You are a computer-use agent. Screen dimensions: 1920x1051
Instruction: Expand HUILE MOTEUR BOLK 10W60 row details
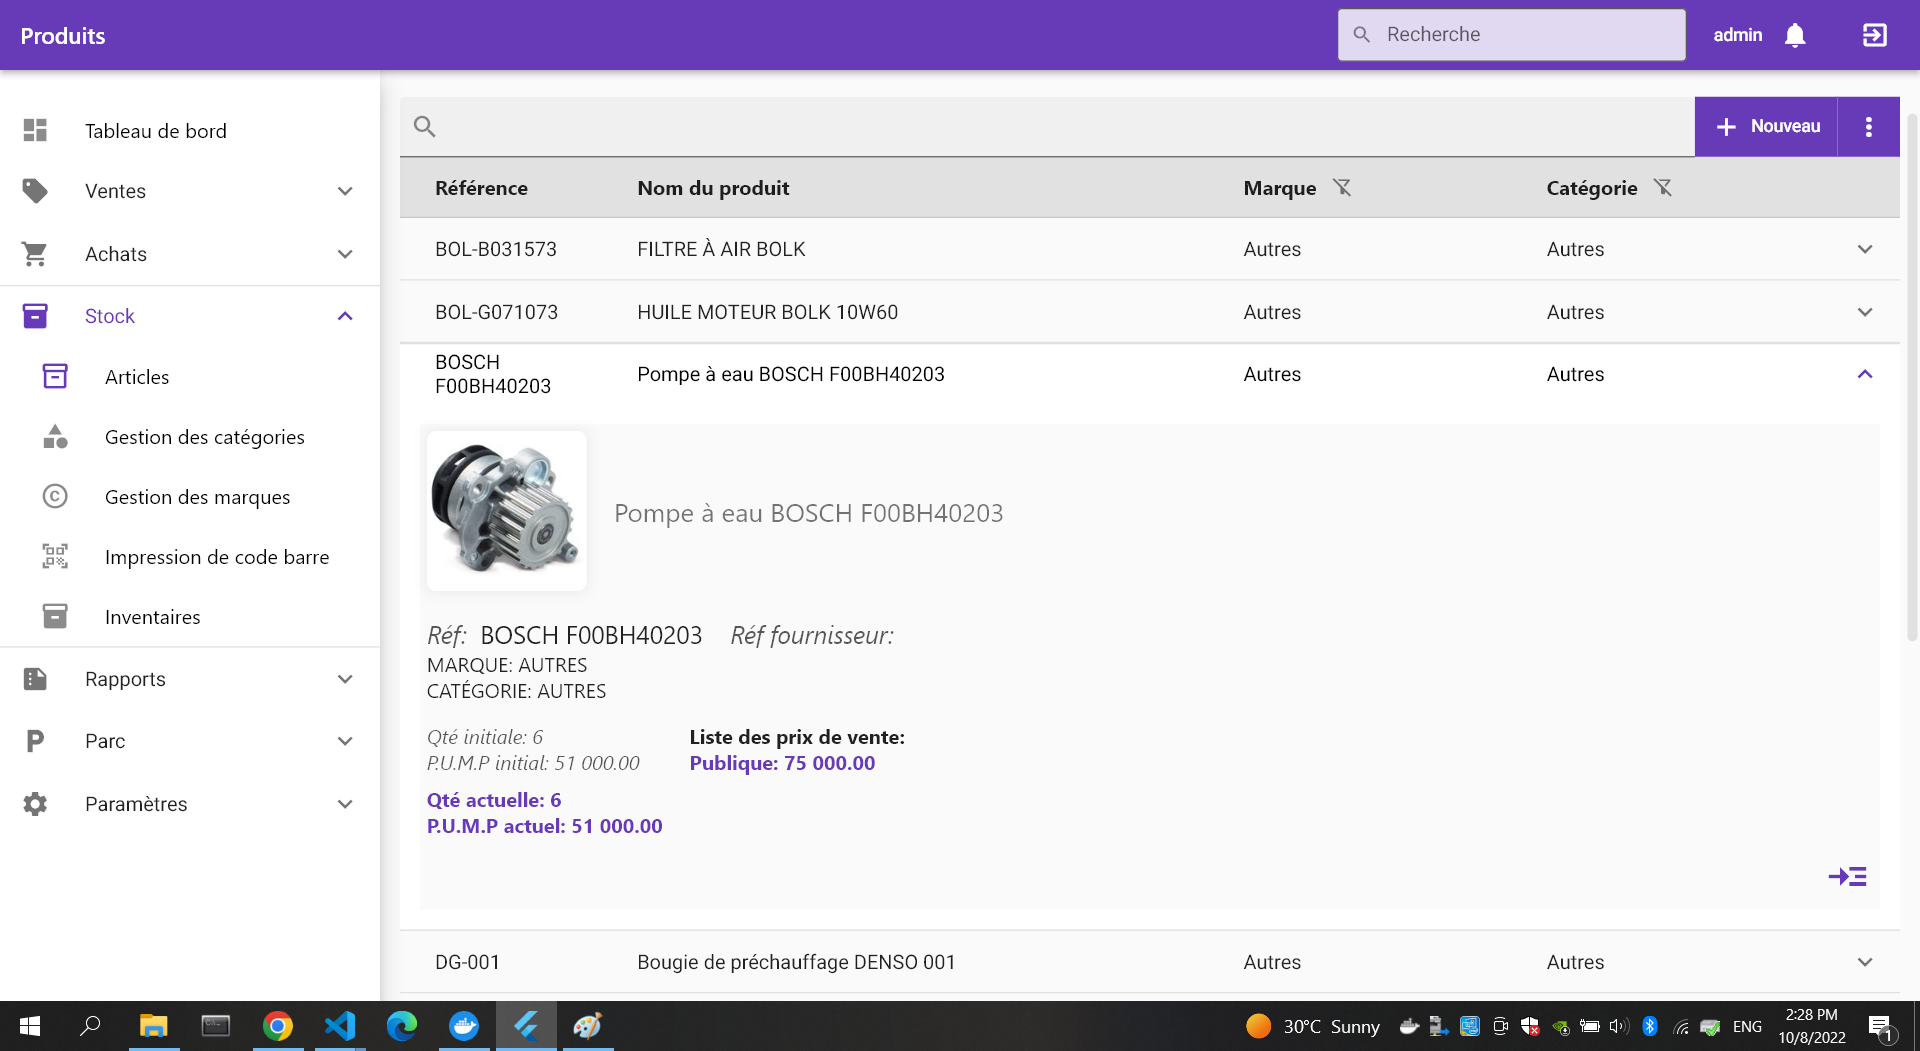[x=1865, y=312]
